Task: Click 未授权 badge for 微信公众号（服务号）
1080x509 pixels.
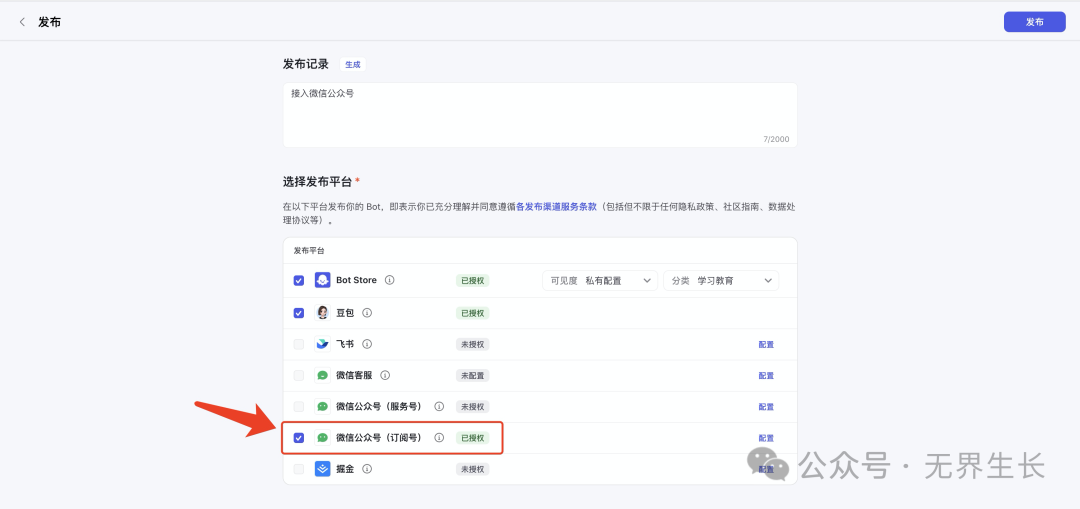Action: (472, 406)
